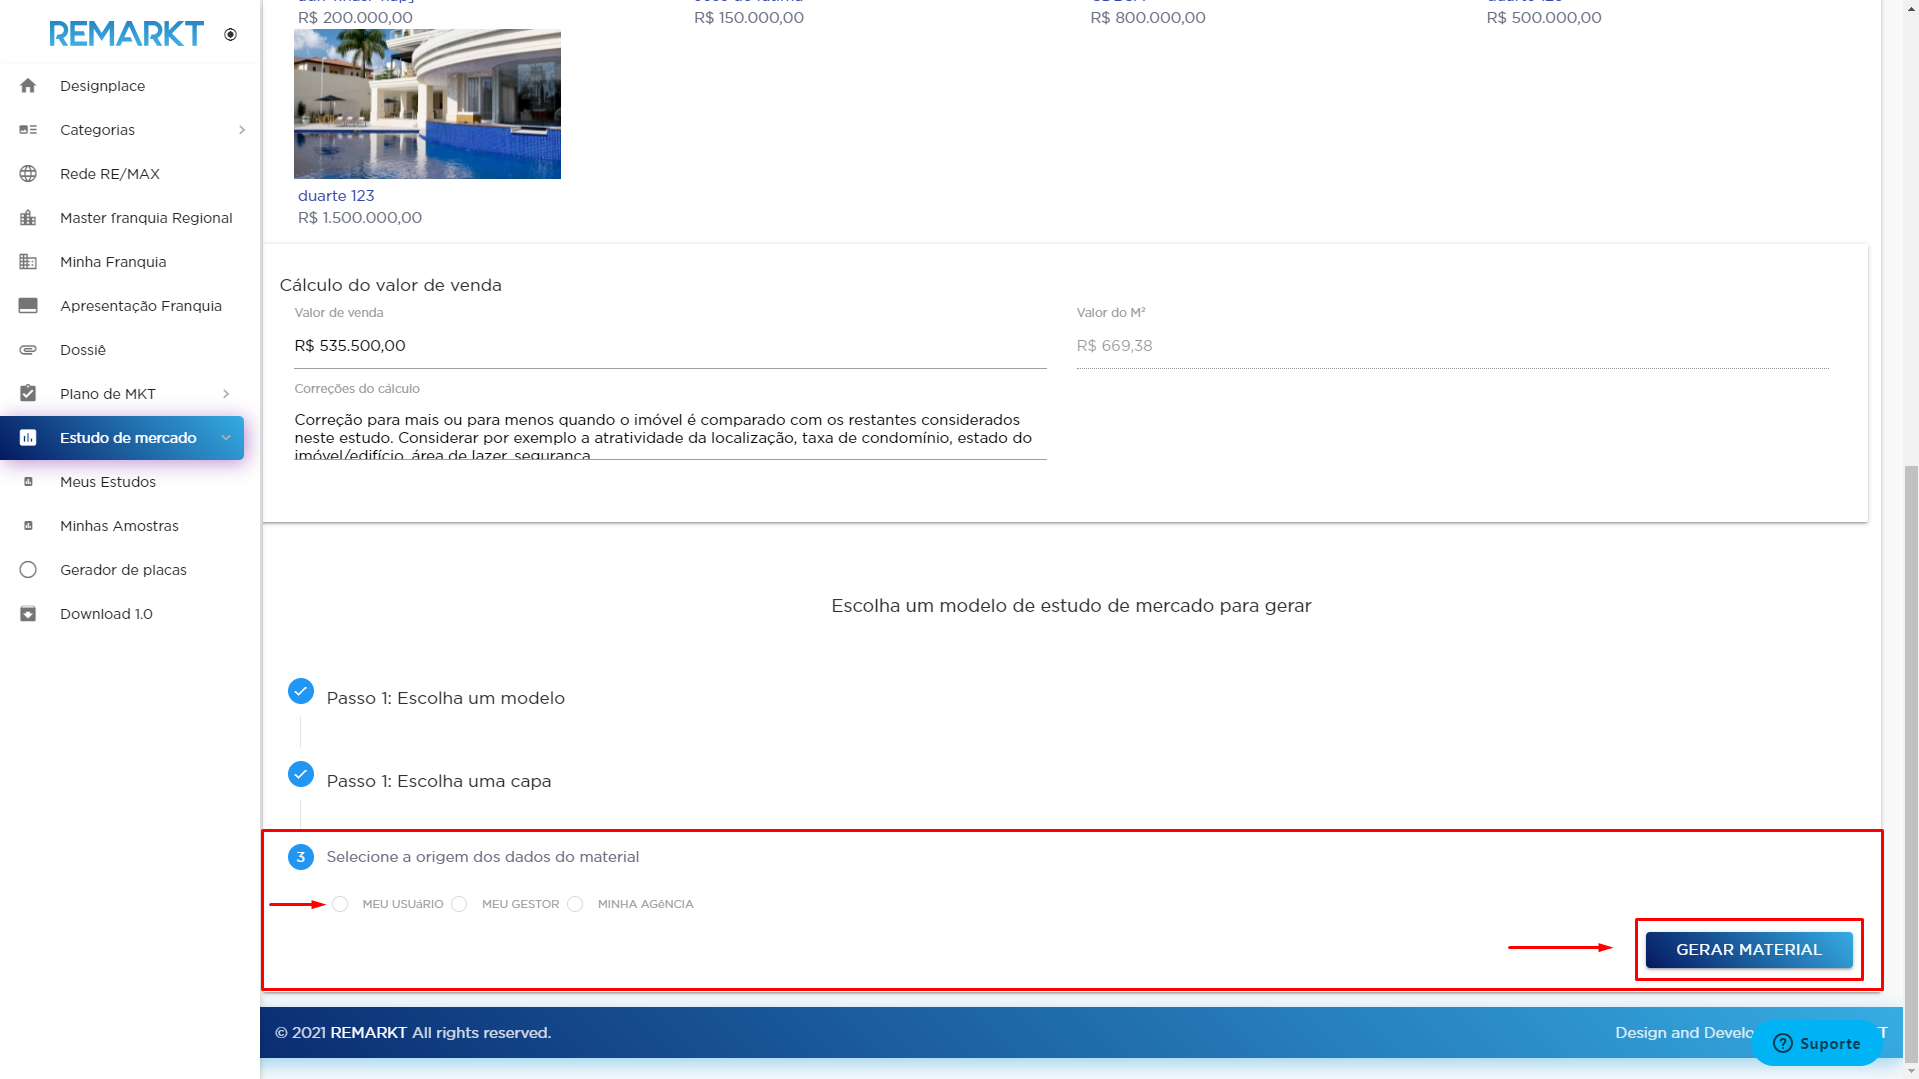Click the sidebar pin icon beside REMARKT logo

click(x=230, y=35)
